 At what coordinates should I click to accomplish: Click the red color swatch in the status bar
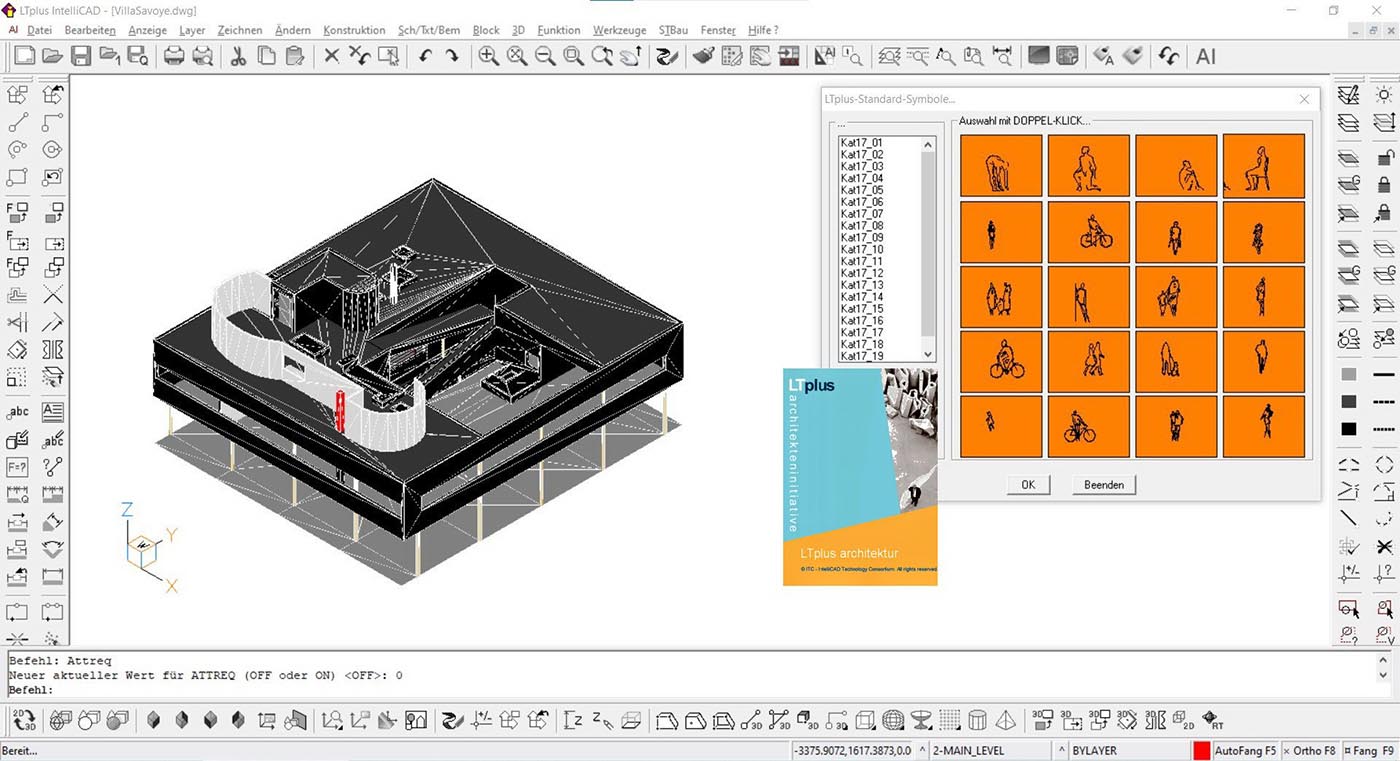pyautogui.click(x=1200, y=750)
